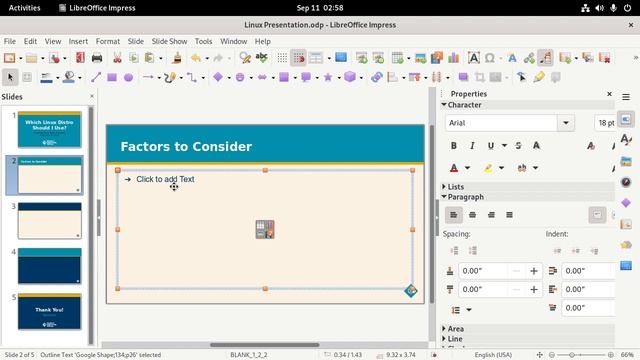Open Shapes deck in sidebar
This screenshot has height=360, width=640.
point(626,203)
